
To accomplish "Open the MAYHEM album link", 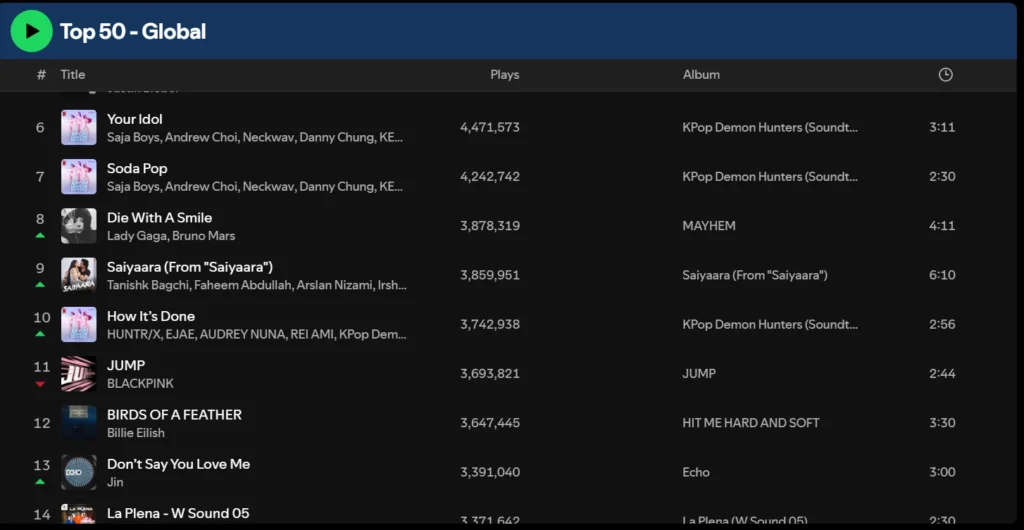I will (x=709, y=226).
